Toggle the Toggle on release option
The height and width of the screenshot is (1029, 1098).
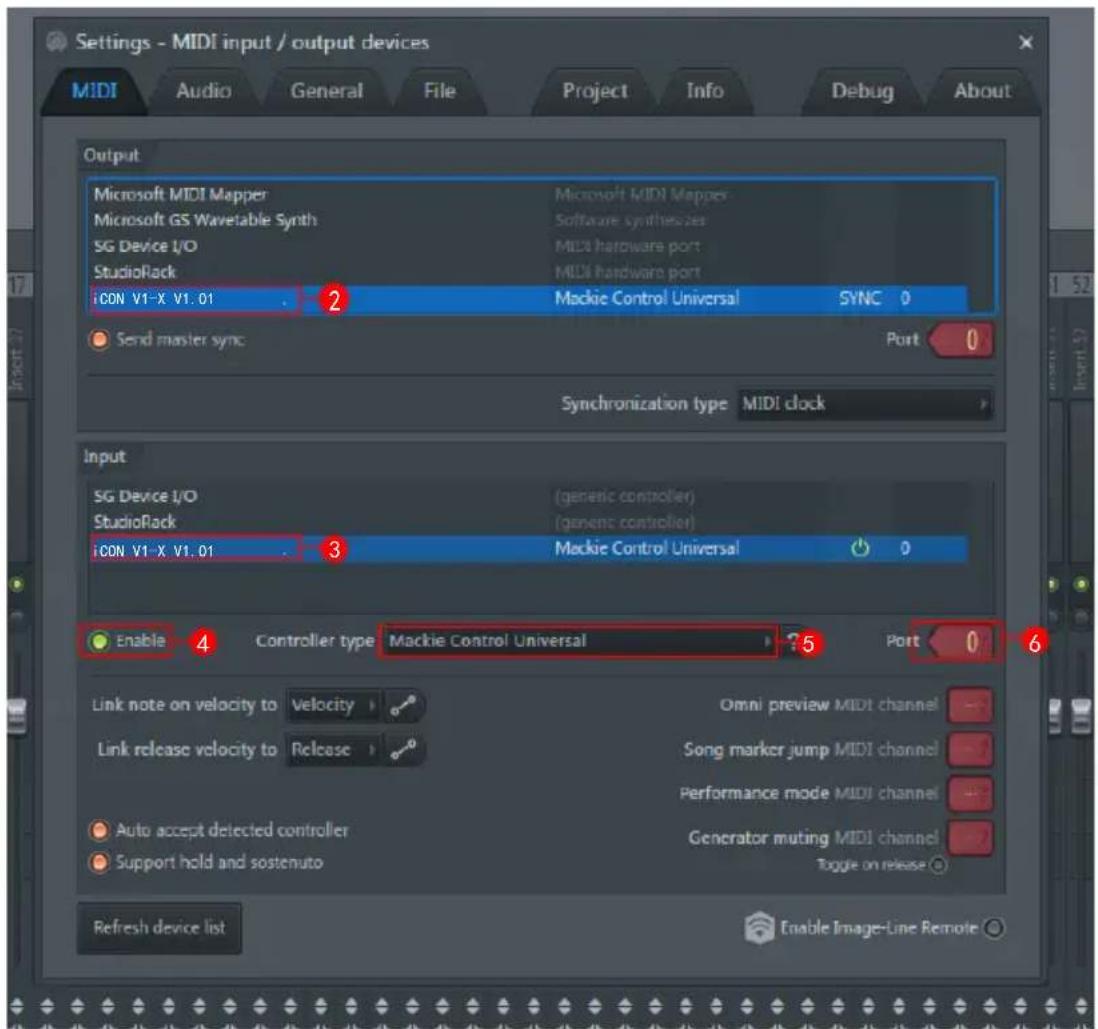(x=938, y=865)
